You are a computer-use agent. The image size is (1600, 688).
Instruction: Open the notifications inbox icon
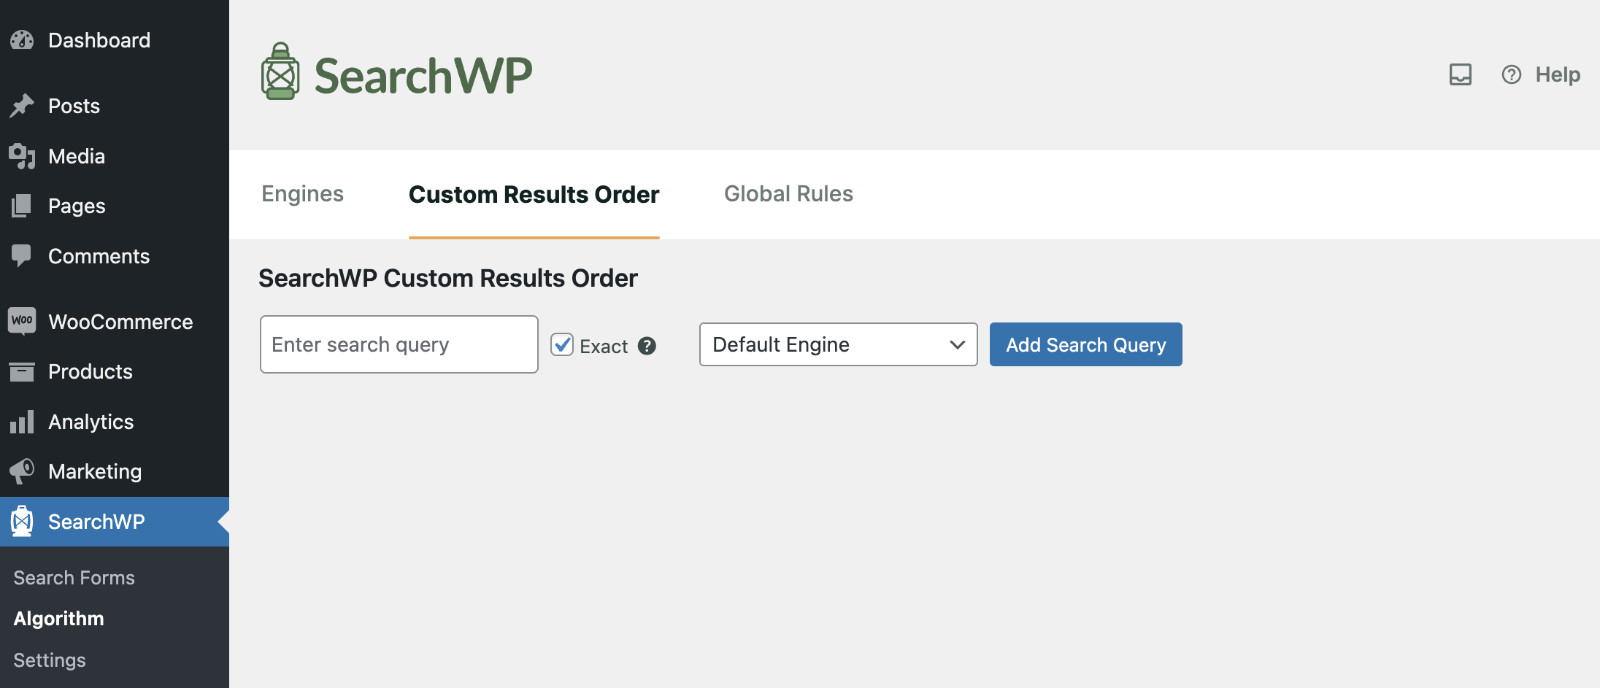coord(1461,75)
